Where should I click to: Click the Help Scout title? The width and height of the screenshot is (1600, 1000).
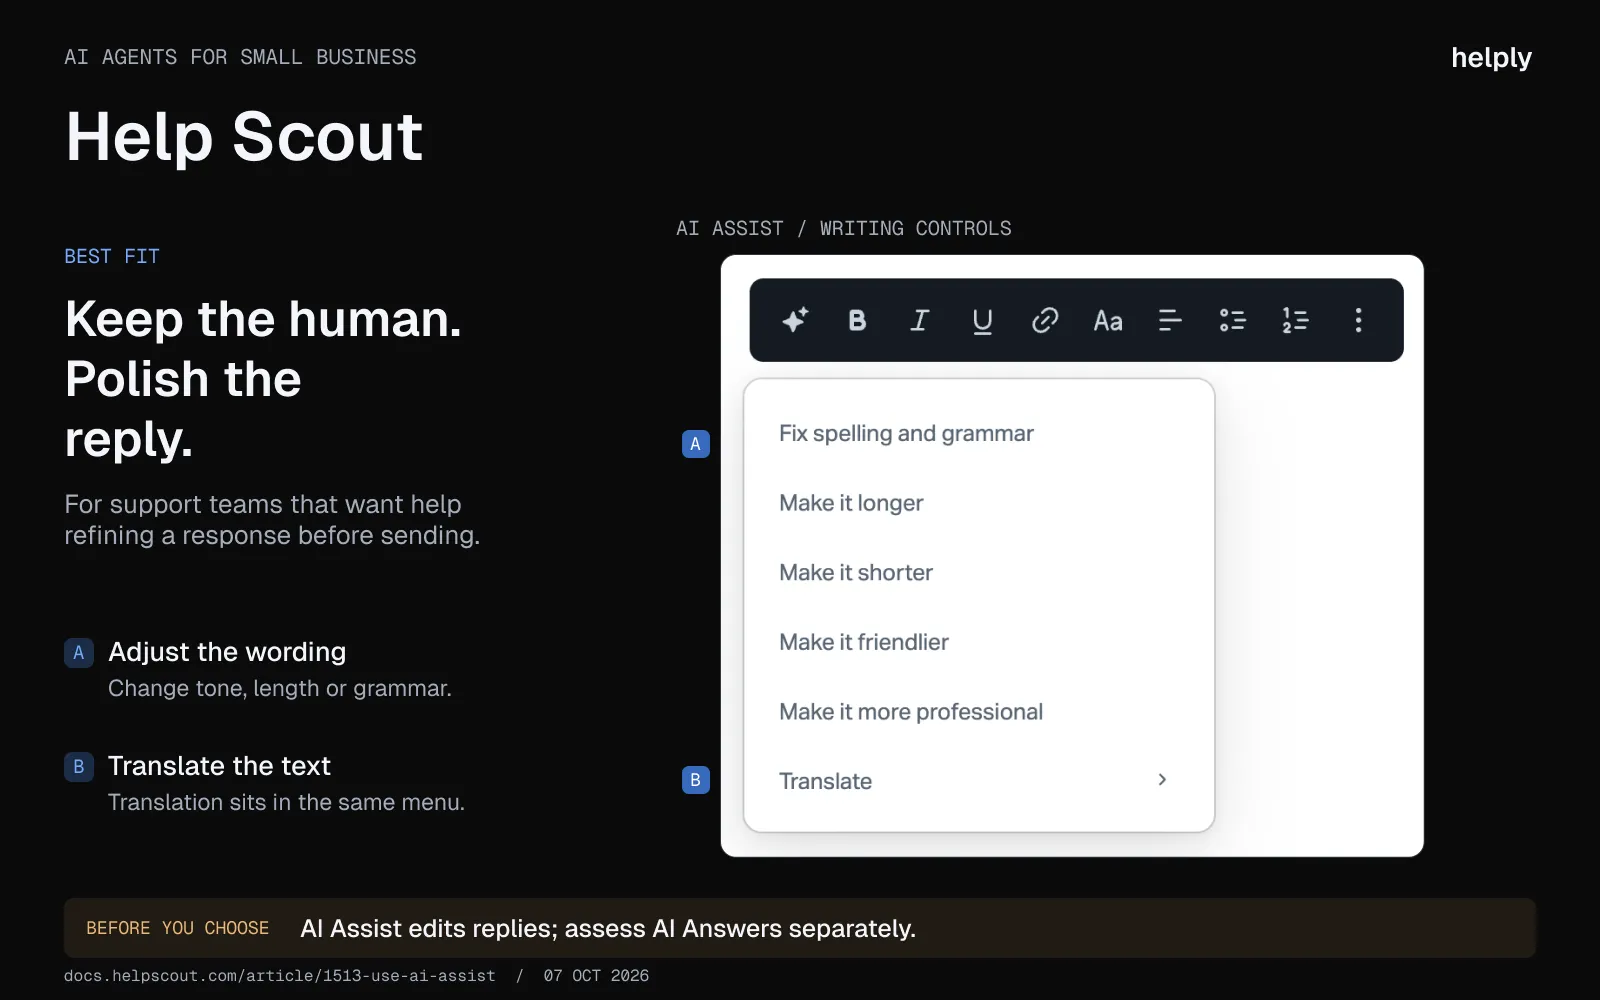244,137
